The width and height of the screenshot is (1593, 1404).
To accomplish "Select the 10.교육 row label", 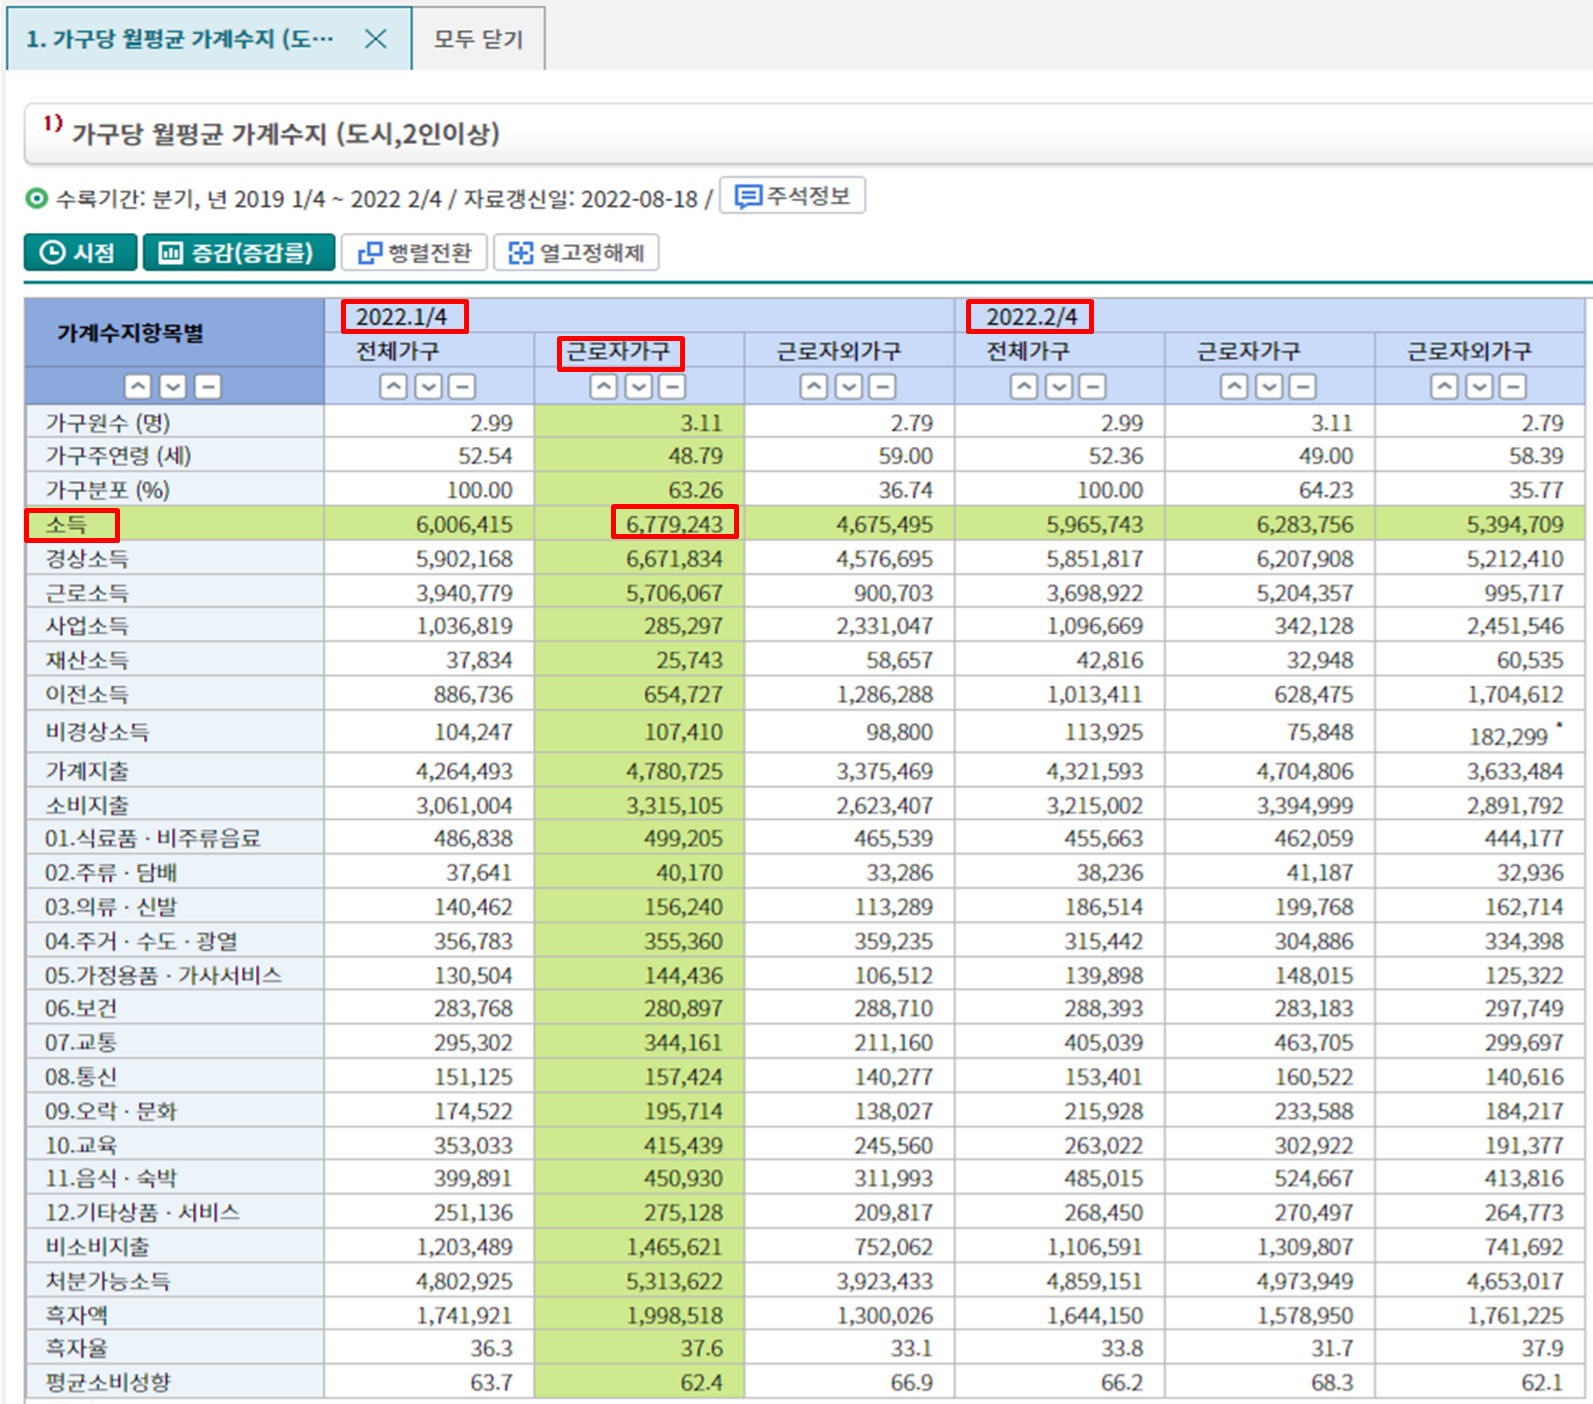I will coord(81,1145).
